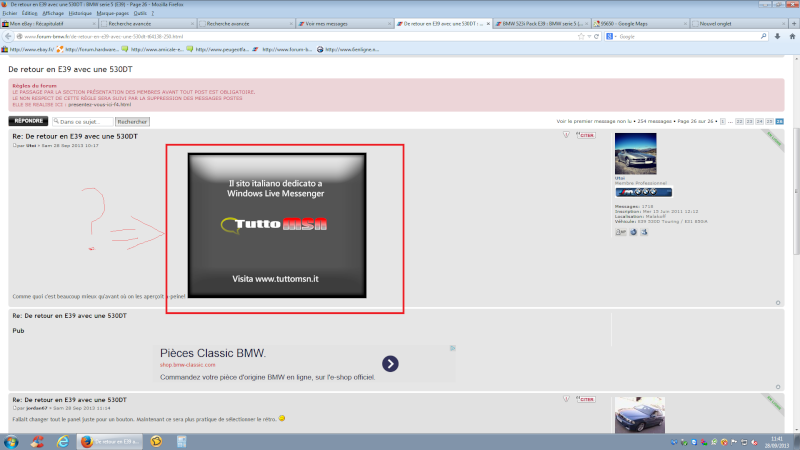This screenshot has width=800, height=450.
Task: Go to forum page 24
Action: click(x=759, y=121)
